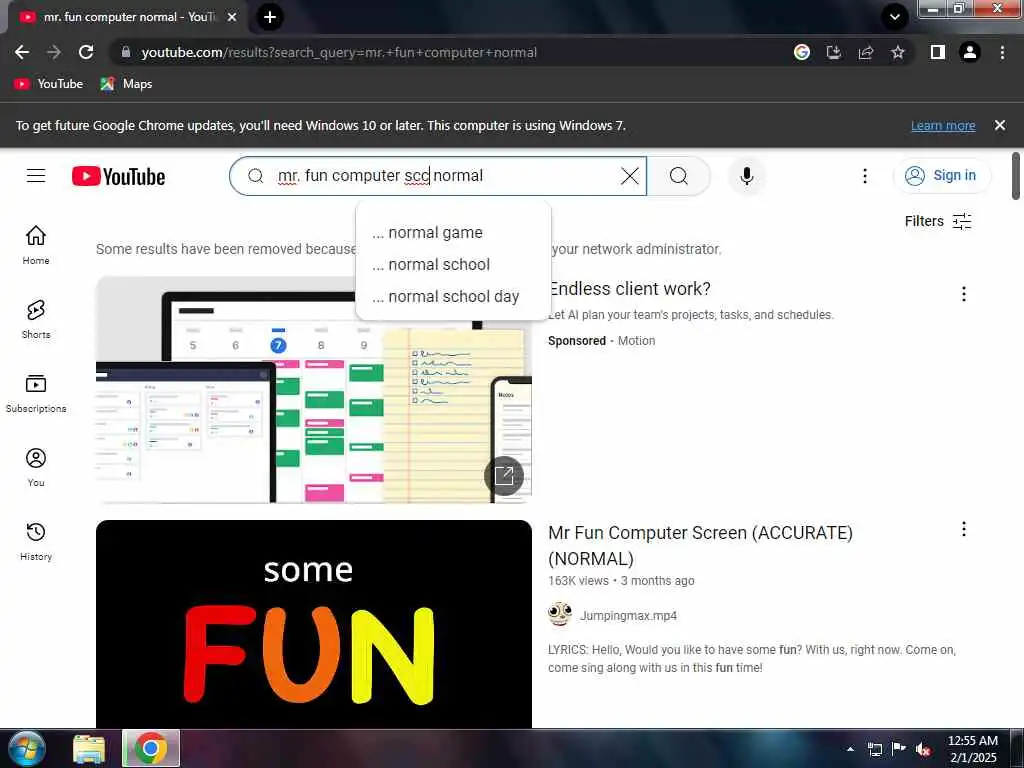Open History in the sidebar

point(36,542)
